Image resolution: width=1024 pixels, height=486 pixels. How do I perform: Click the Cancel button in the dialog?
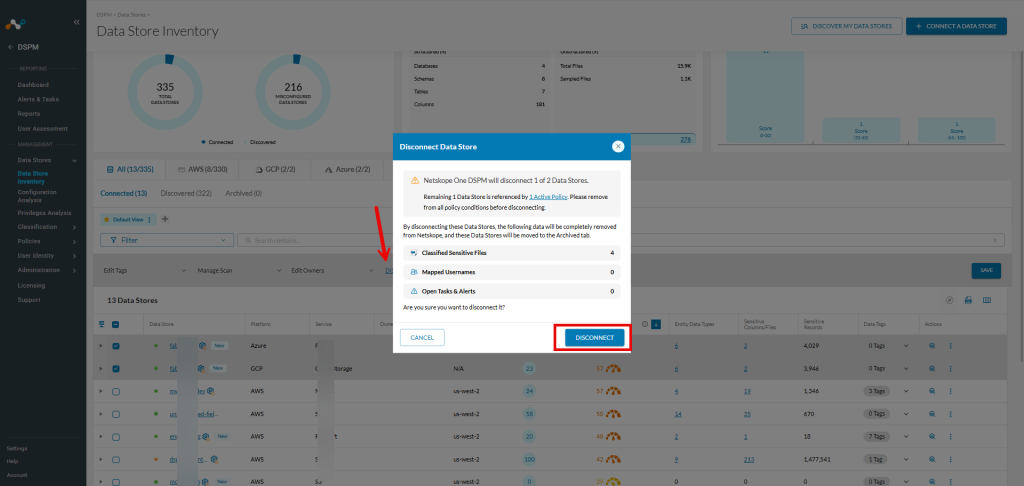click(422, 338)
